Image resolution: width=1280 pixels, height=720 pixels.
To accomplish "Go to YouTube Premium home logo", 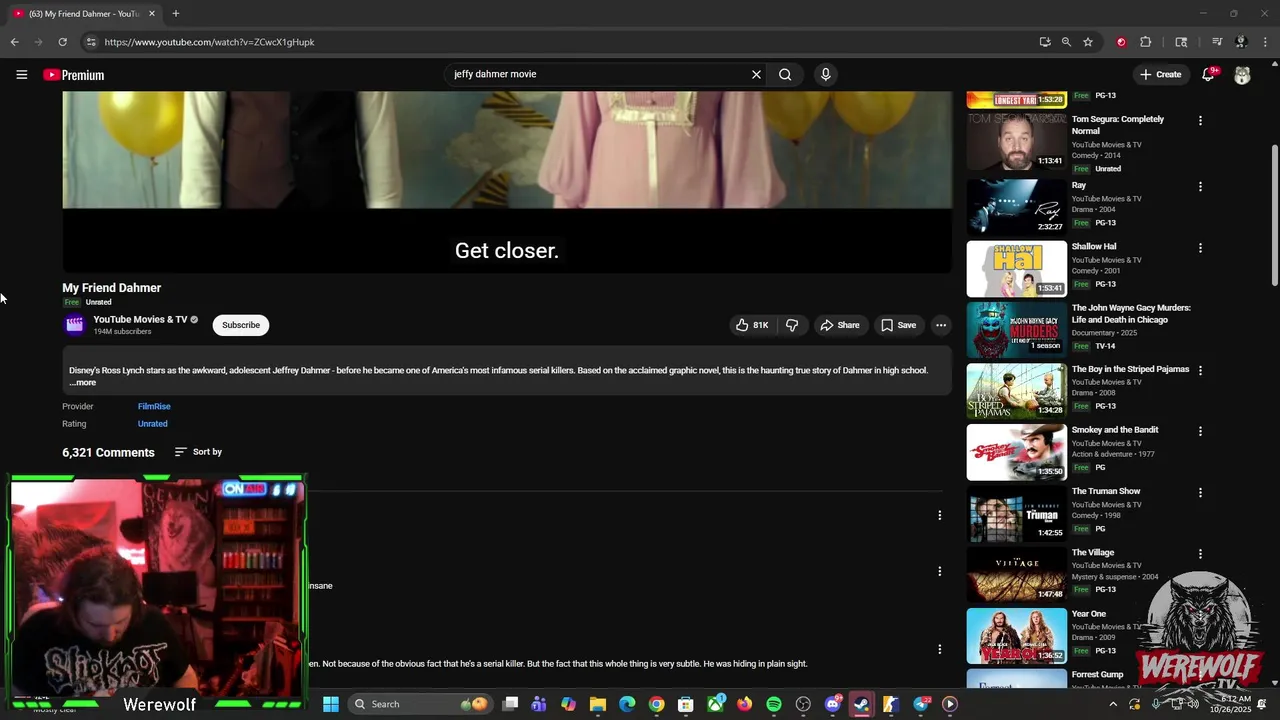I will (73, 75).
